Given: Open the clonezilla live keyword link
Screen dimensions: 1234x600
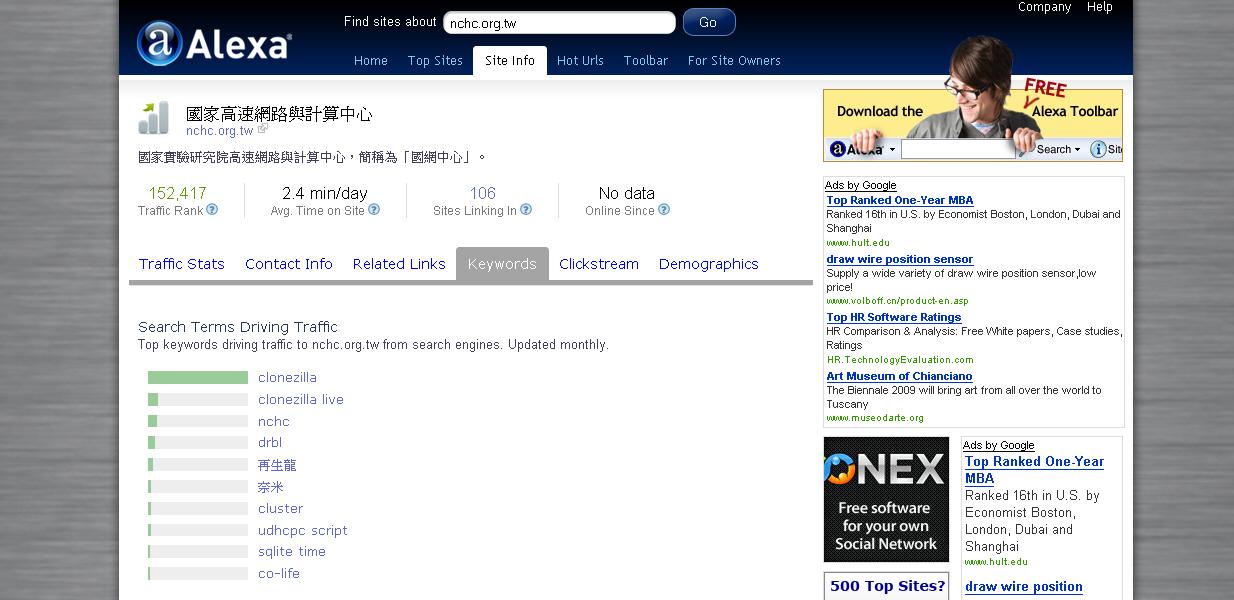Looking at the screenshot, I should [x=301, y=400].
